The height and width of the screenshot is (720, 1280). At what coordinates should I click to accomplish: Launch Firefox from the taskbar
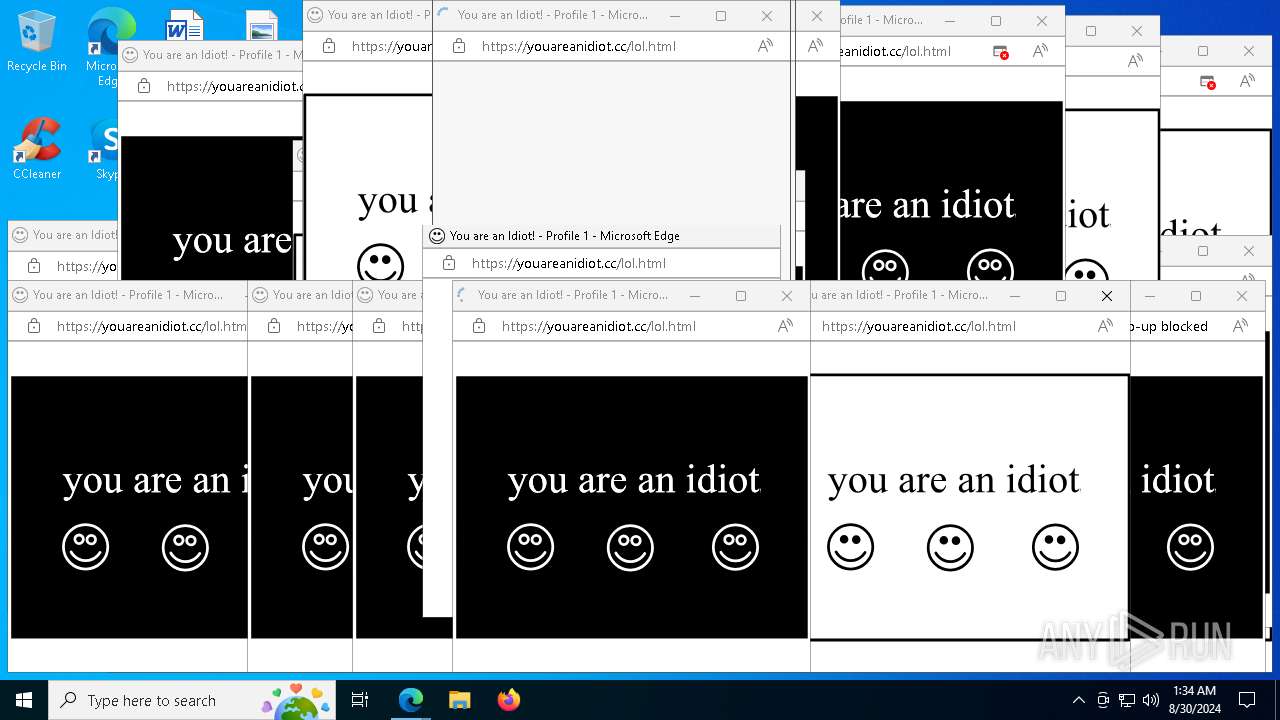[x=508, y=700]
